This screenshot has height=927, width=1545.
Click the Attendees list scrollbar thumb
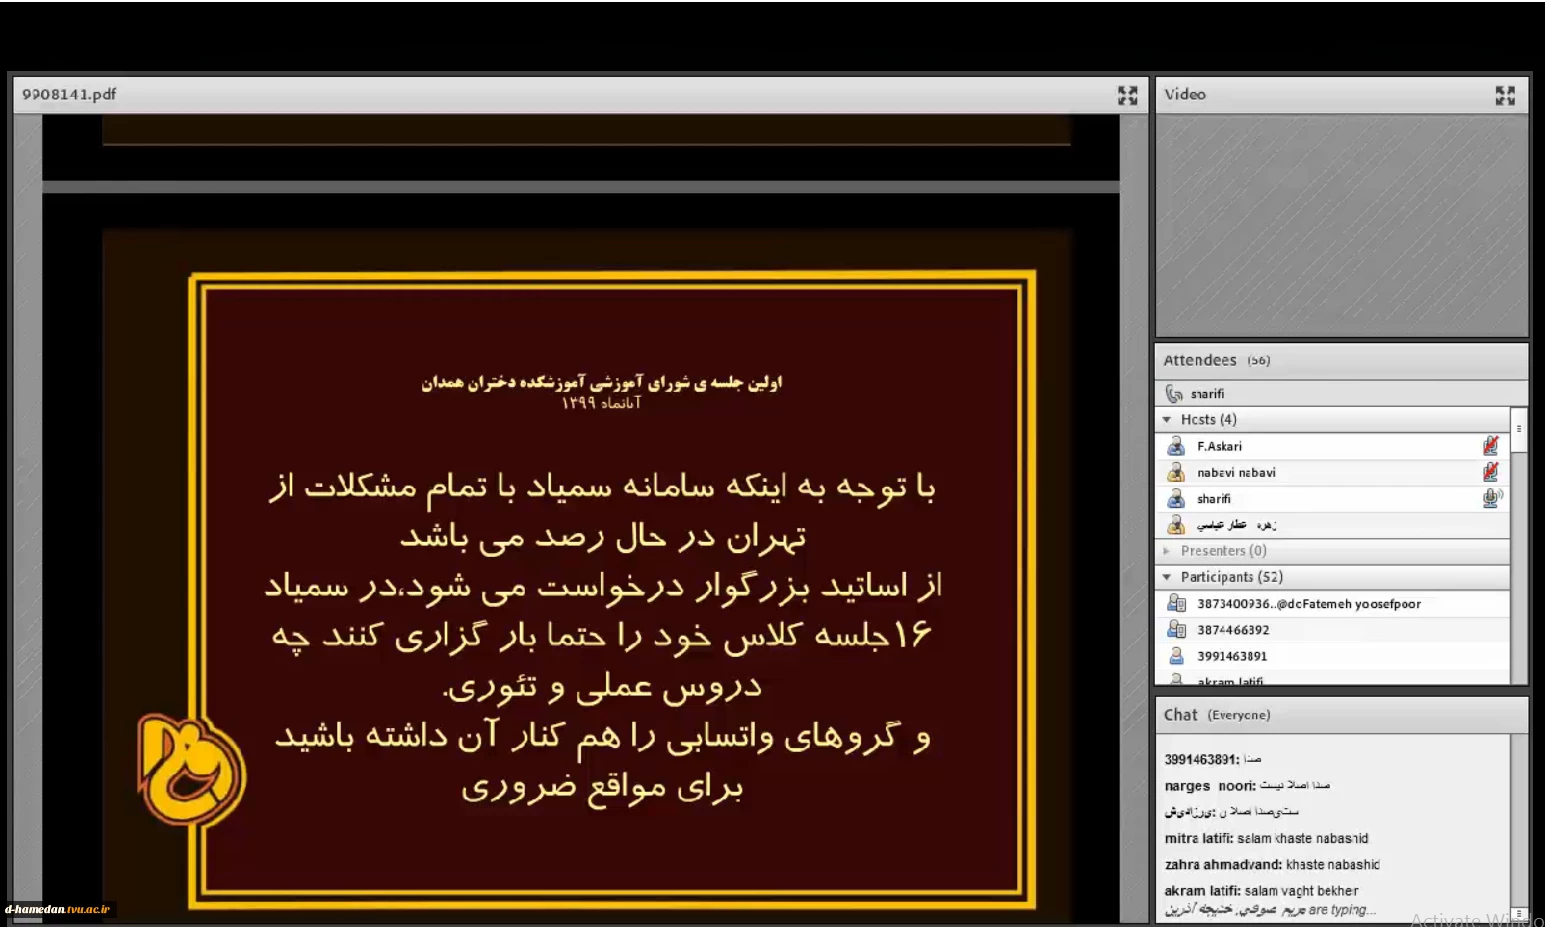[x=1519, y=429]
